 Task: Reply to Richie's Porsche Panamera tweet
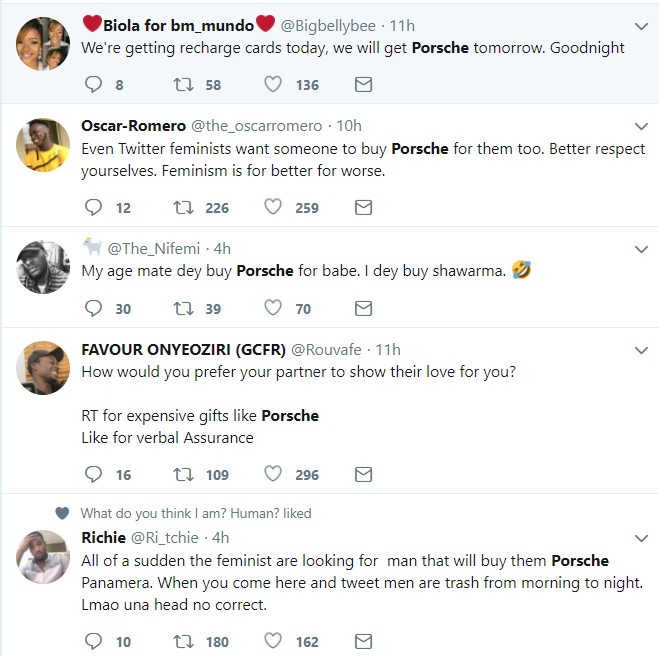pos(93,641)
